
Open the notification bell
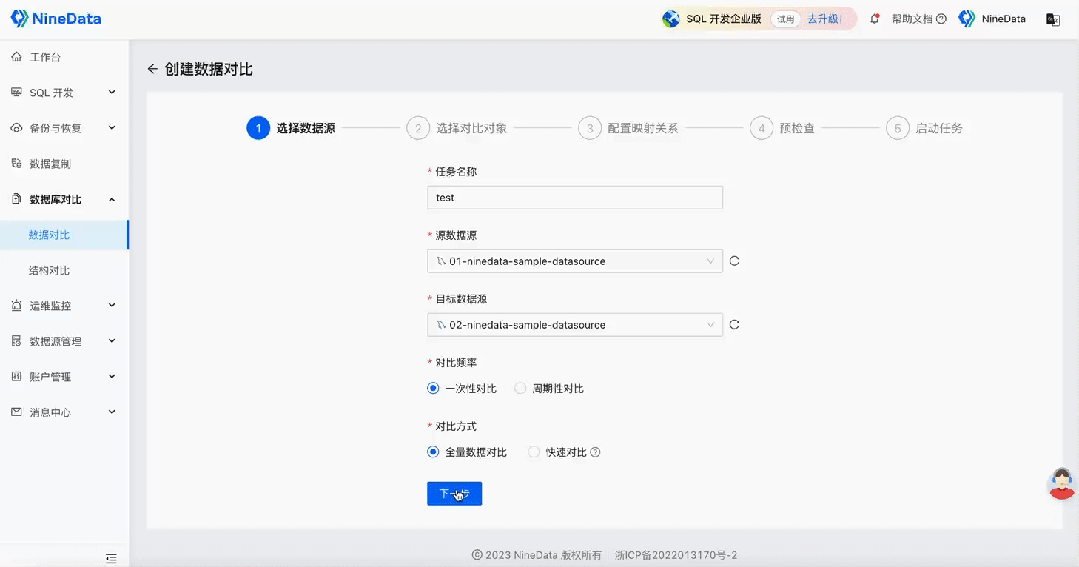[875, 19]
